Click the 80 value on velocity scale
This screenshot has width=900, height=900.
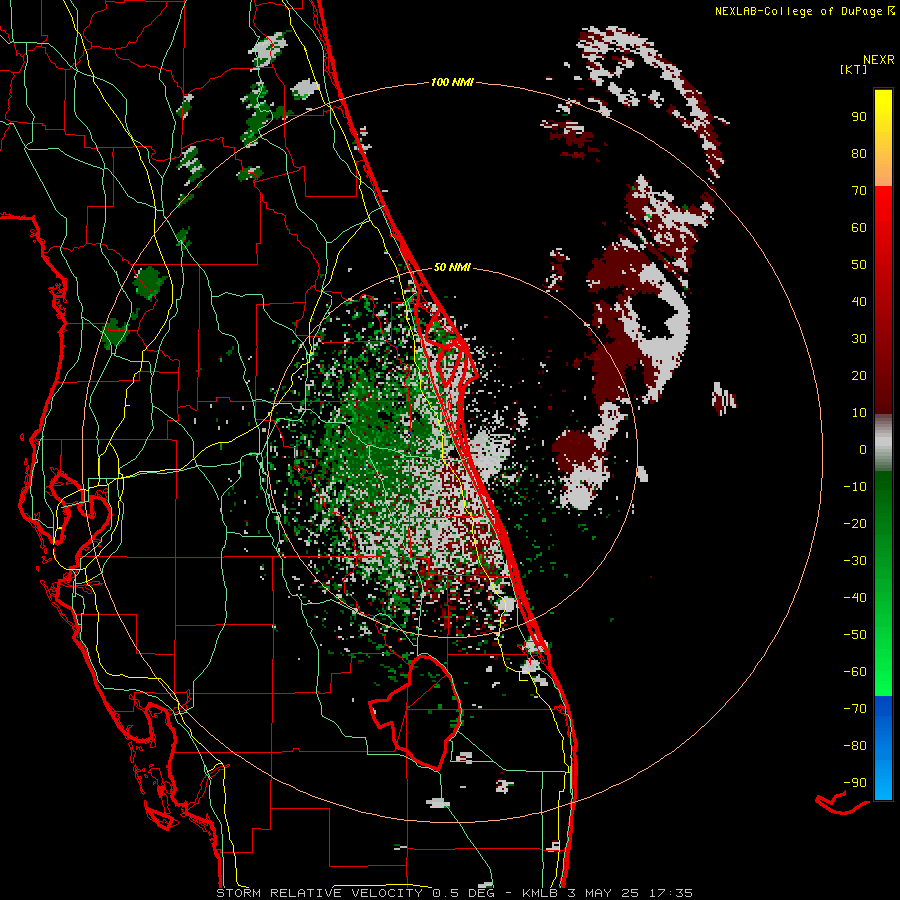pos(859,154)
